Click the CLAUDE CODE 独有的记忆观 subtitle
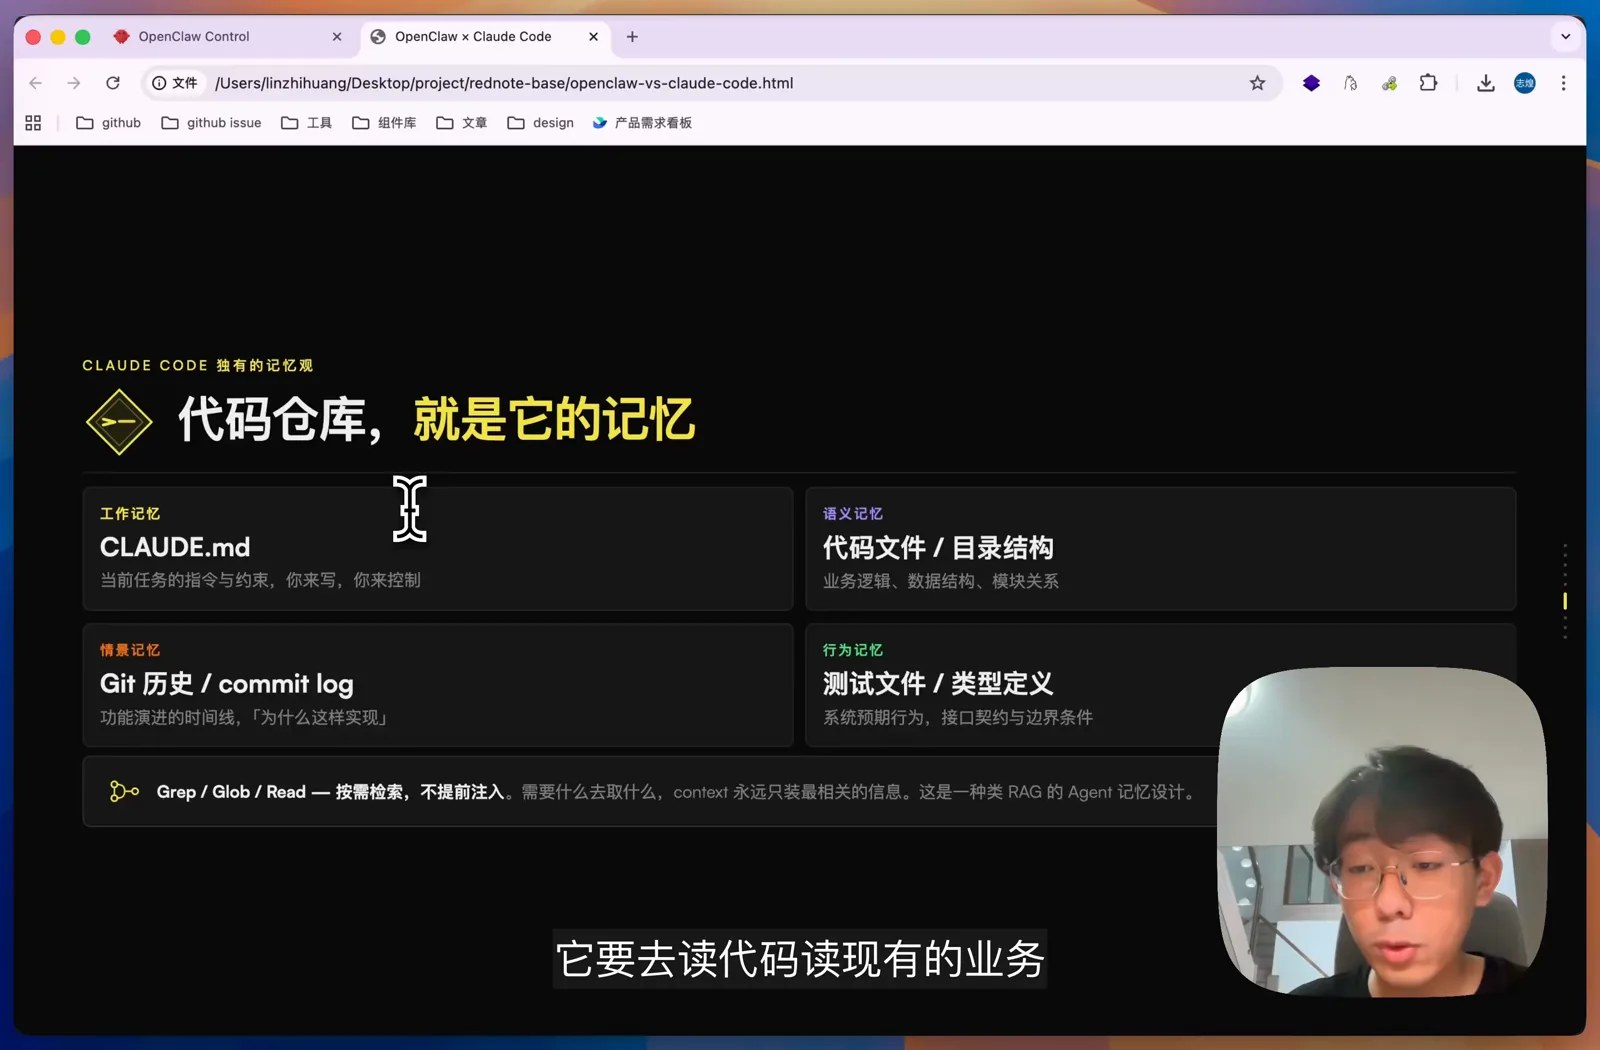The height and width of the screenshot is (1050, 1600). 198,366
